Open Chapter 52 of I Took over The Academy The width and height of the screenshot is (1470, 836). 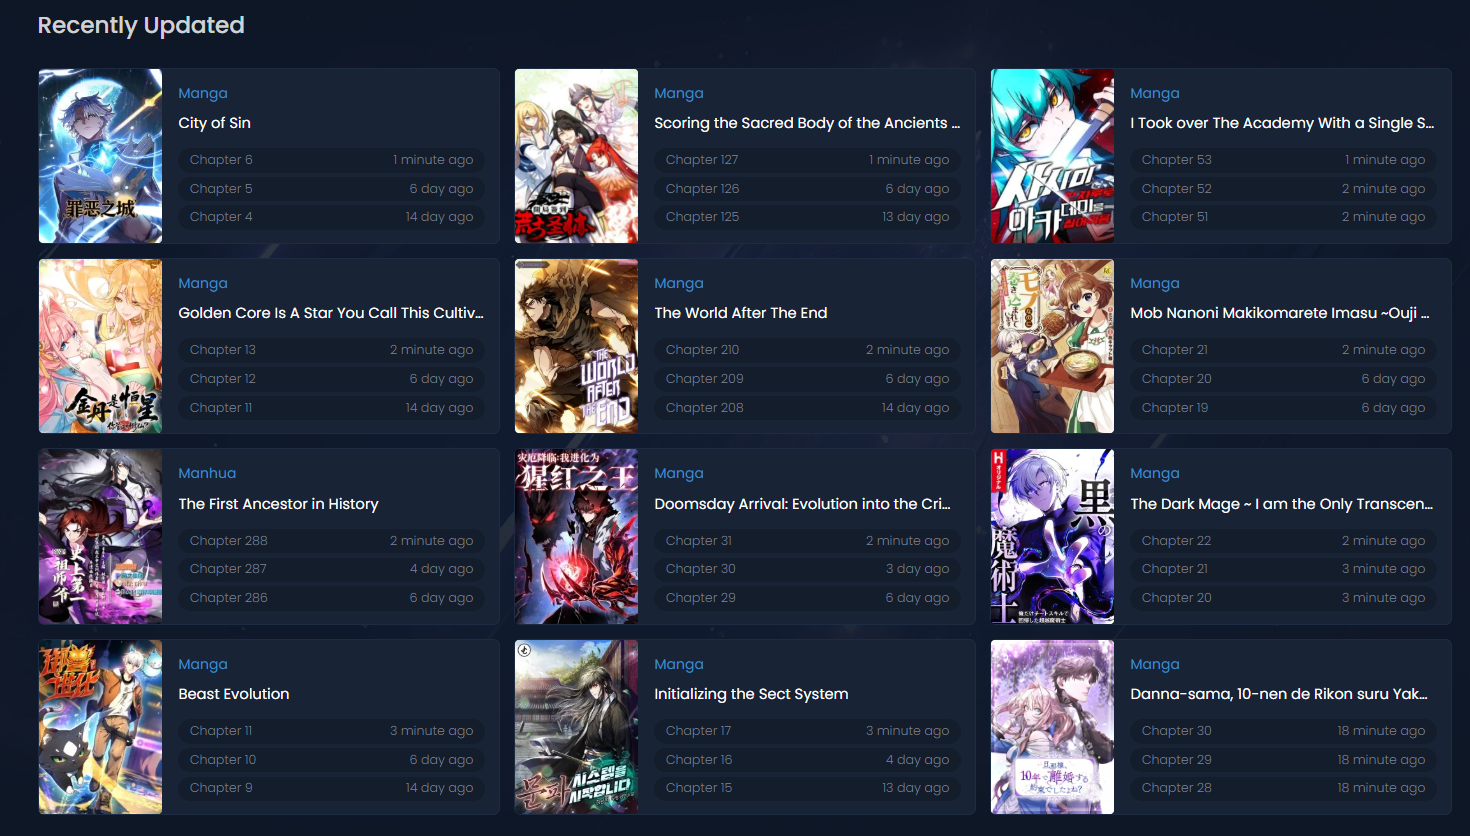[1176, 189]
